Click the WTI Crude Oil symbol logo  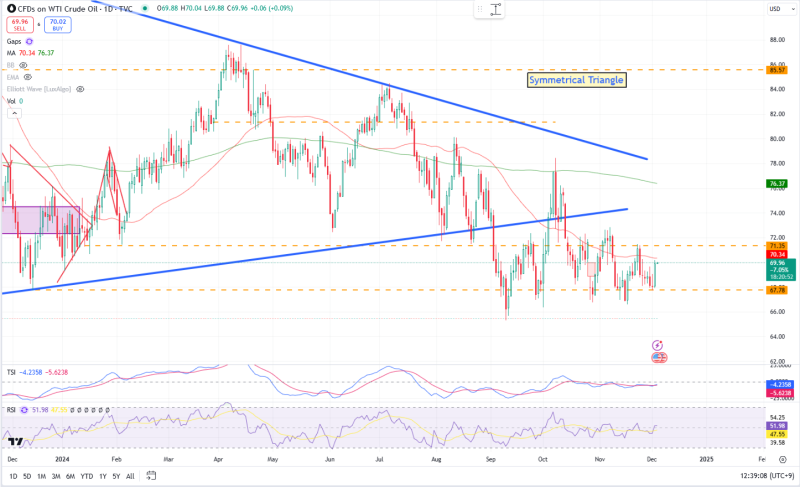(x=10, y=9)
